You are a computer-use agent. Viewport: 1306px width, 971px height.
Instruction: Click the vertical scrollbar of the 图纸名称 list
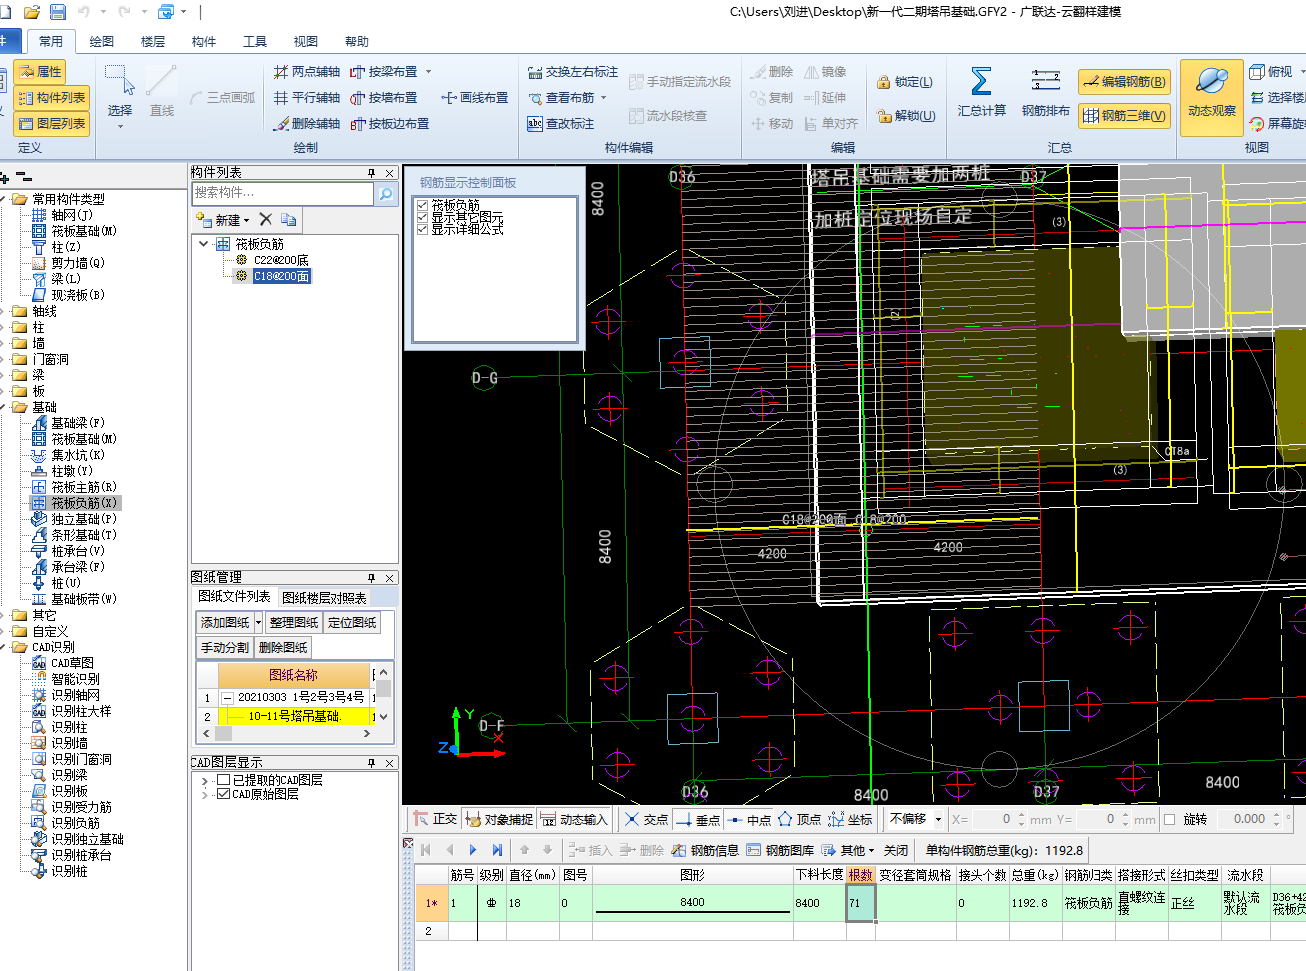click(383, 695)
